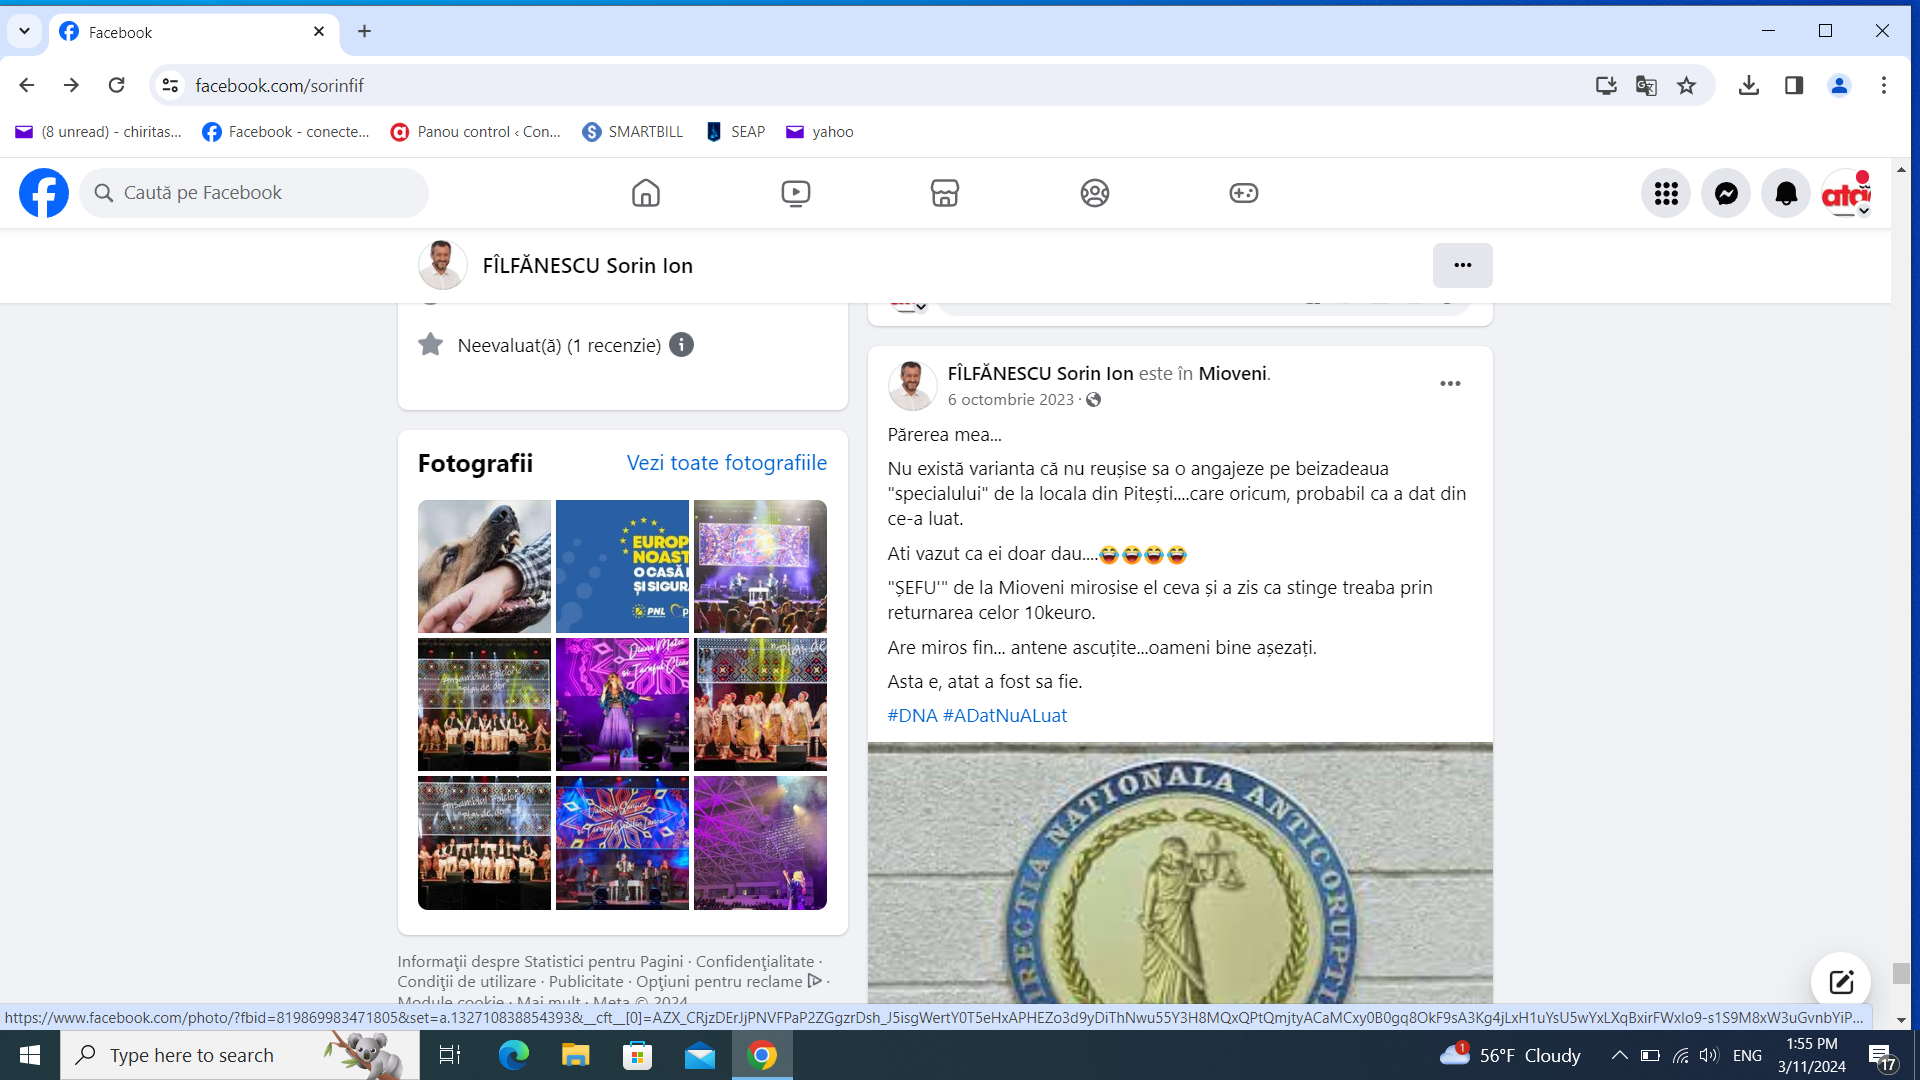The height and width of the screenshot is (1080, 1920).
Task: Expand Chrome tab search dropdown arrow
Action: coord(24,31)
